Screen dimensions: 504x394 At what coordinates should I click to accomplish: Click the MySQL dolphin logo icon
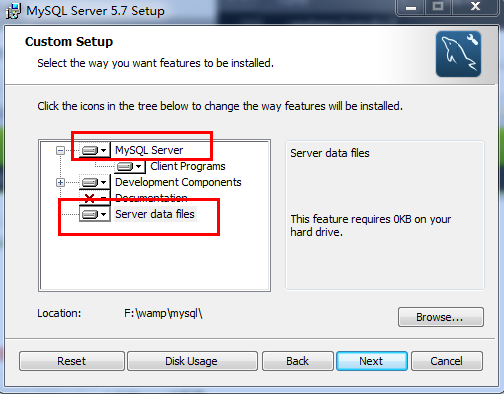click(x=458, y=54)
